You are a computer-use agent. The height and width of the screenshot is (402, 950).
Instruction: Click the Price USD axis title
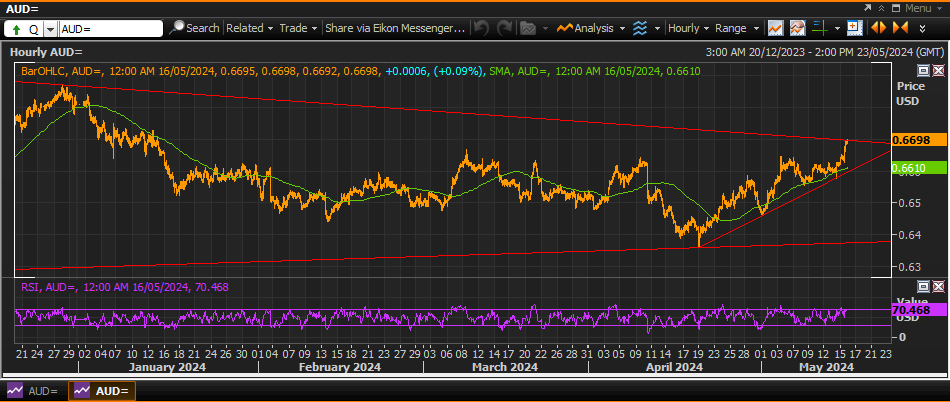tap(908, 93)
